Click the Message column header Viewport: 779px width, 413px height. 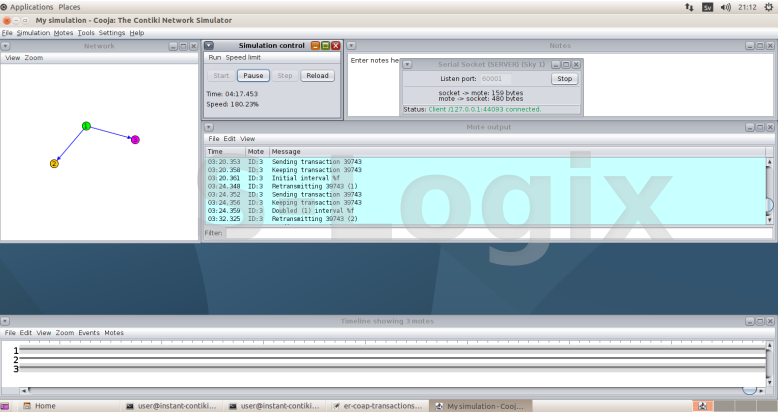click(517, 152)
